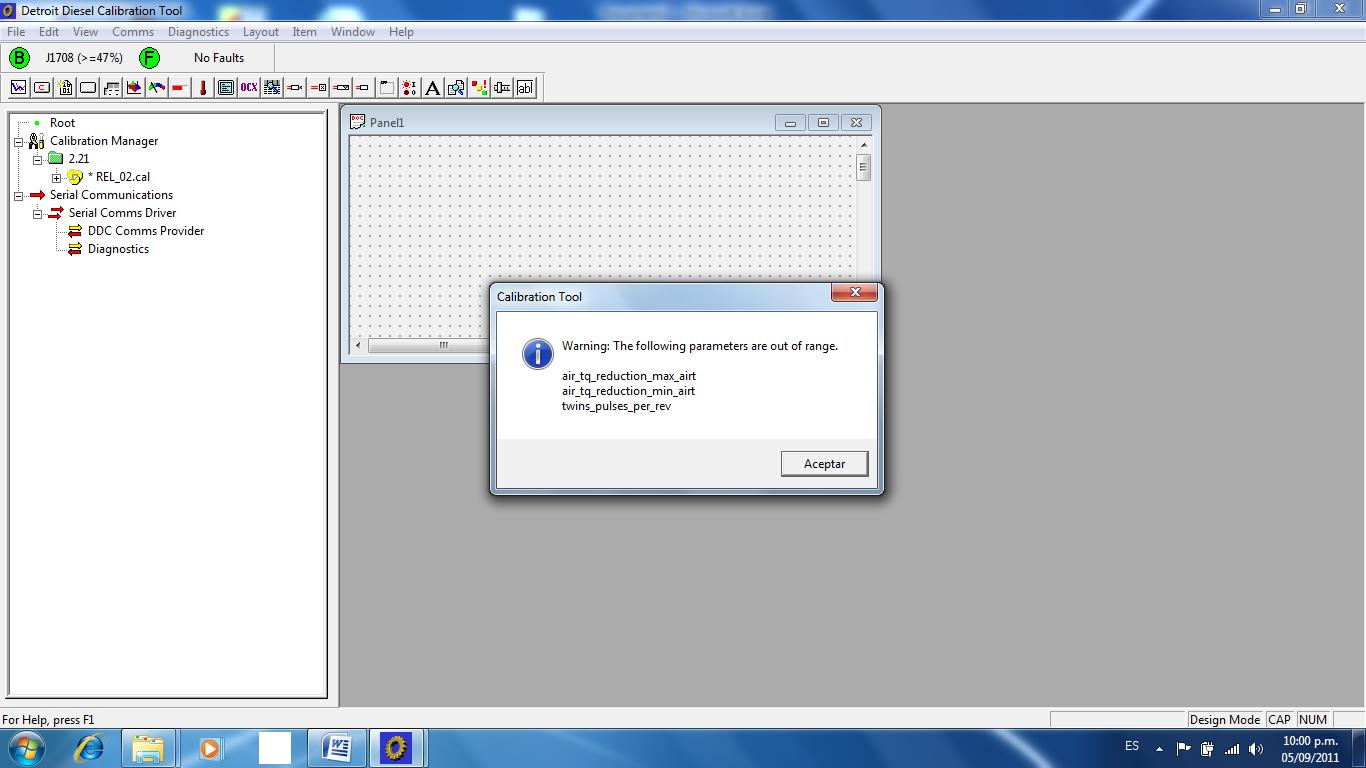Collapse the Serial Comms Driver node
Image resolution: width=1366 pixels, height=768 pixels.
pyautogui.click(x=37, y=214)
